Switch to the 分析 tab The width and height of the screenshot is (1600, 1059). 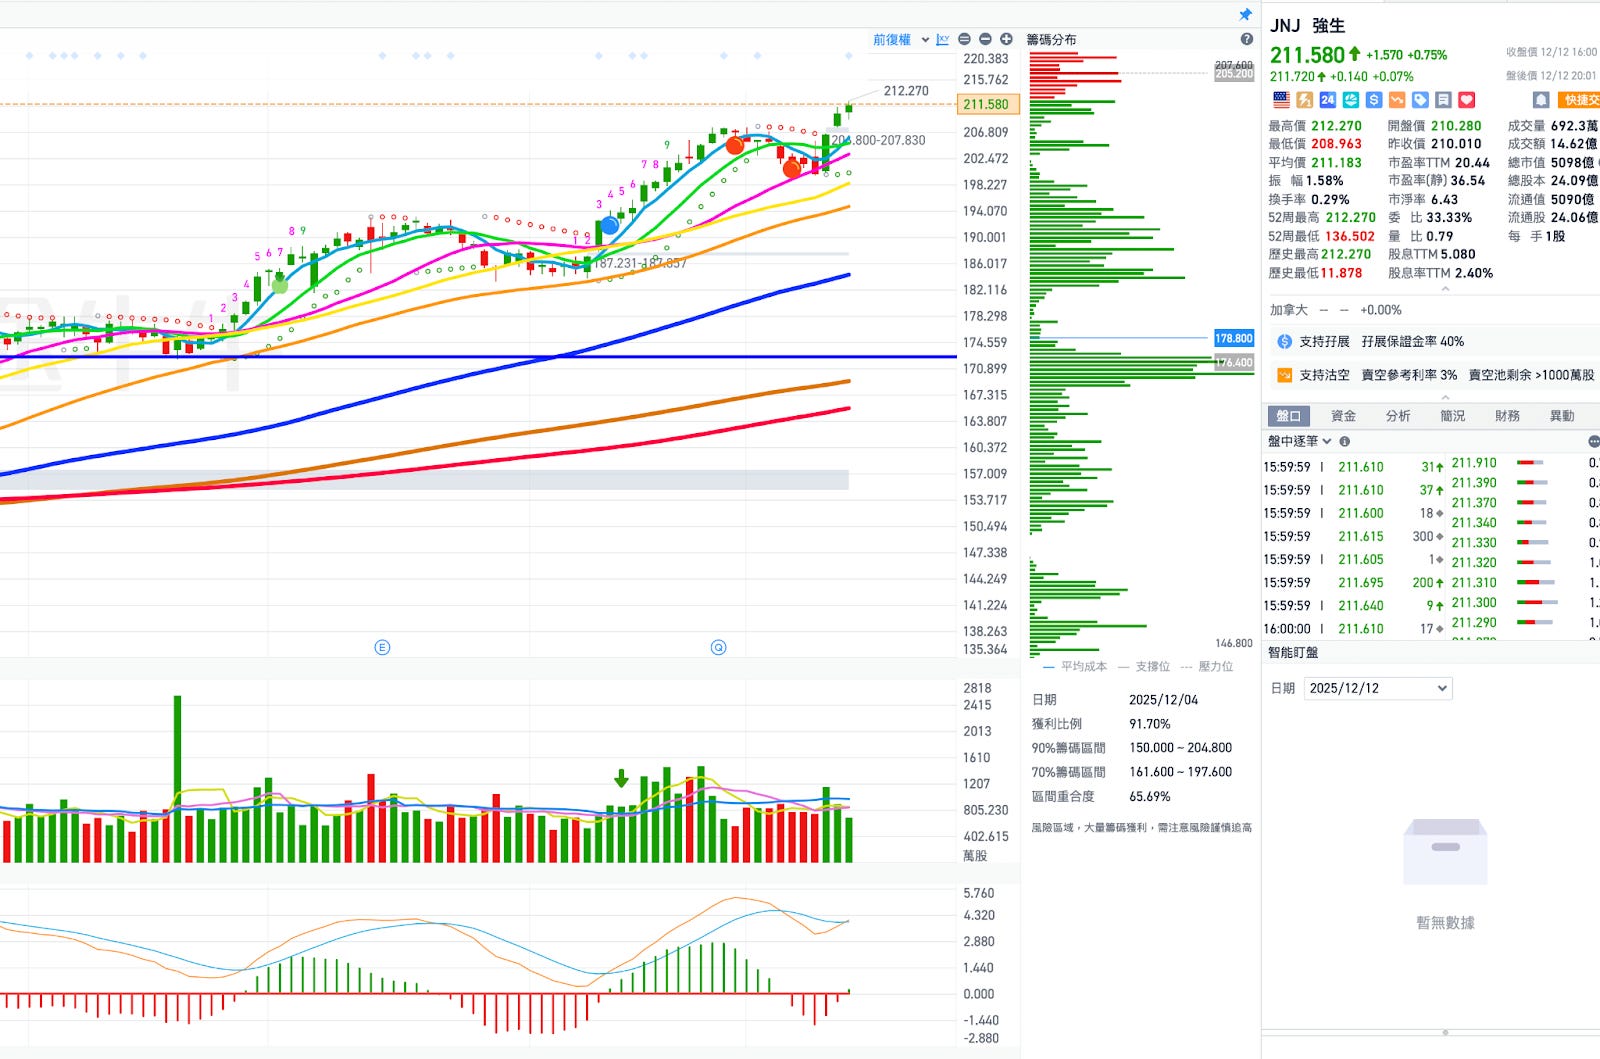1398,416
